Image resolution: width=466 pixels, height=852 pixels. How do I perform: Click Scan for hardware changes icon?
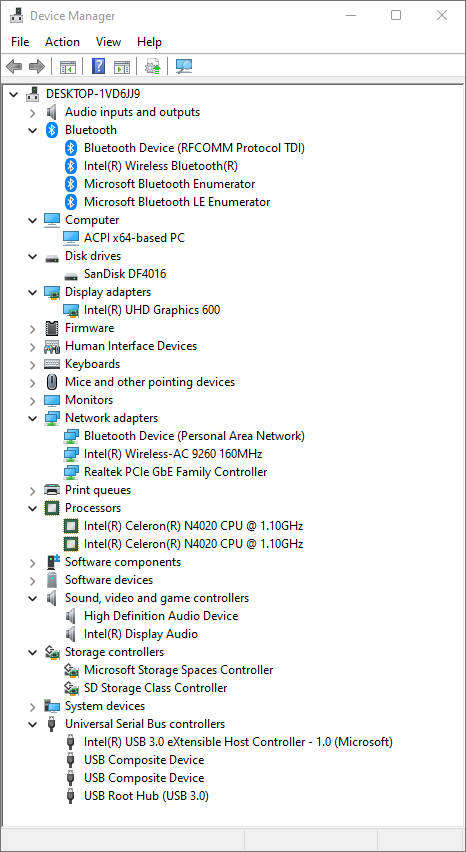185,67
